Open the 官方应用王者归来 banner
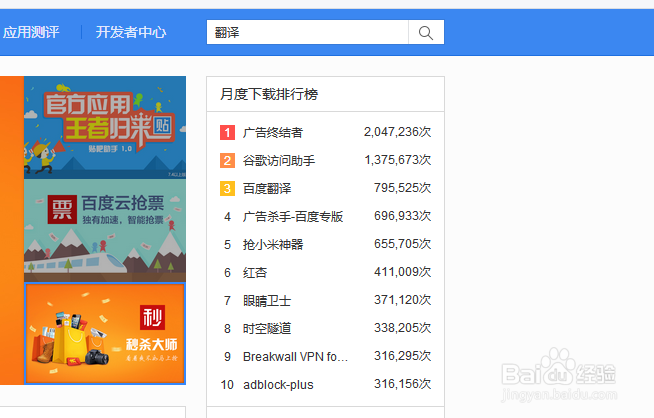The width and height of the screenshot is (654, 418). (105, 127)
